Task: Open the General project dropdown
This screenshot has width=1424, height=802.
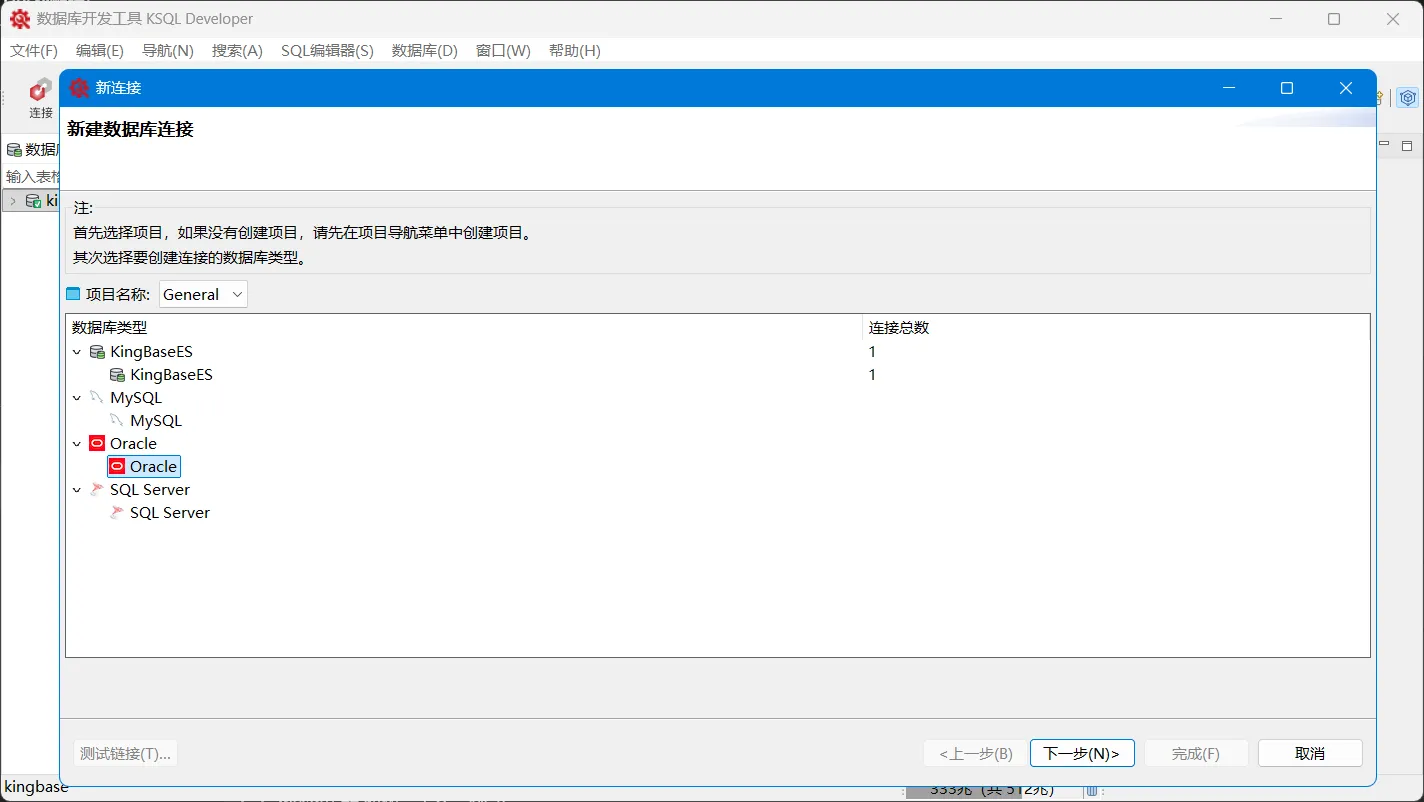Action: pyautogui.click(x=237, y=294)
